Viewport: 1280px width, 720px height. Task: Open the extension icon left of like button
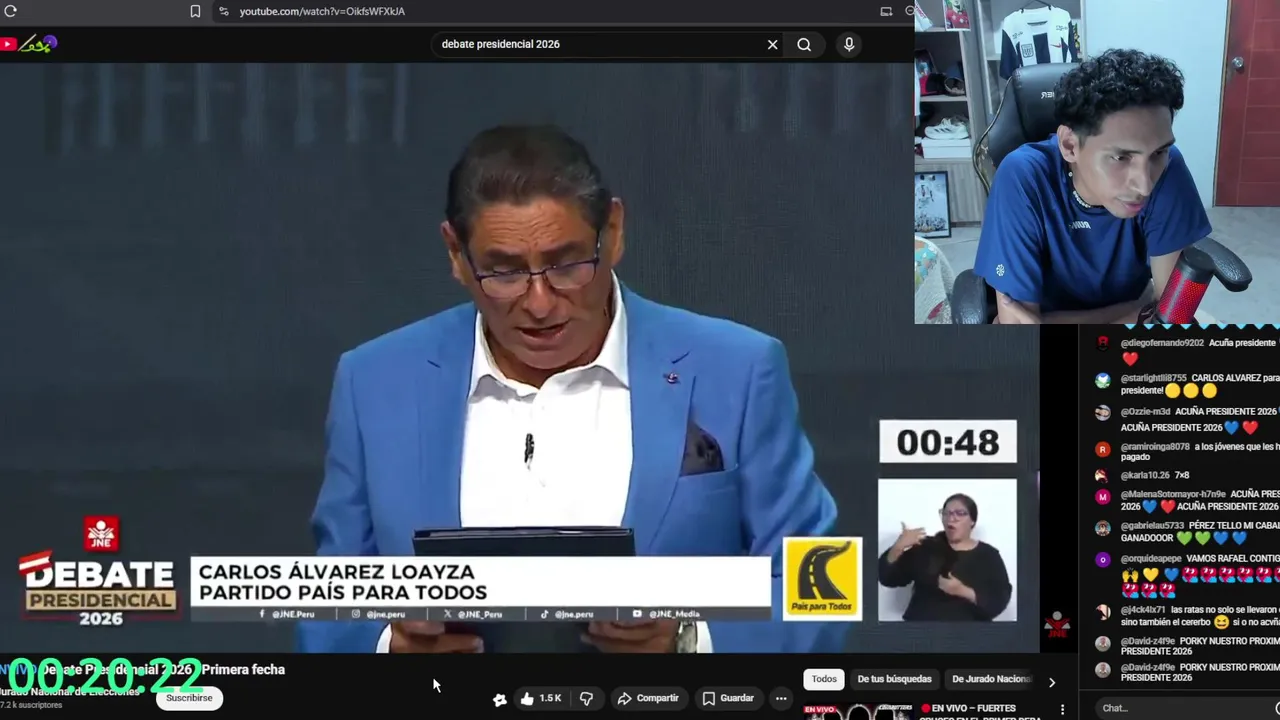(500, 699)
